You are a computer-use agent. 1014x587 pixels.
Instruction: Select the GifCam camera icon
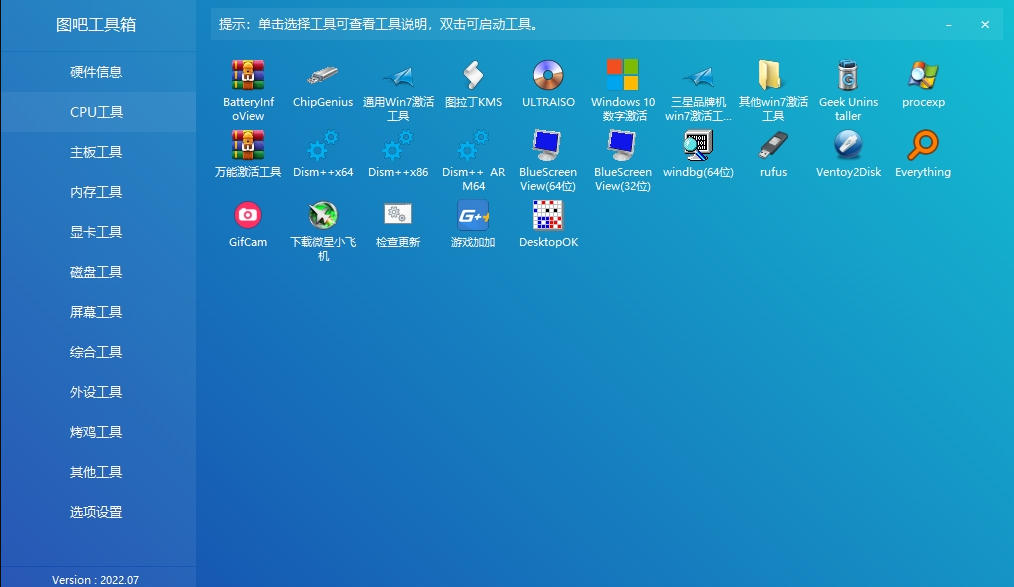[x=248, y=215]
